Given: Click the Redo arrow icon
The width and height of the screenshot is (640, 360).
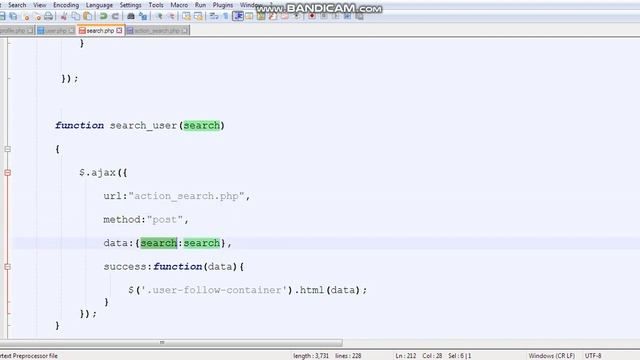Looking at the screenshot, I should (116, 16).
